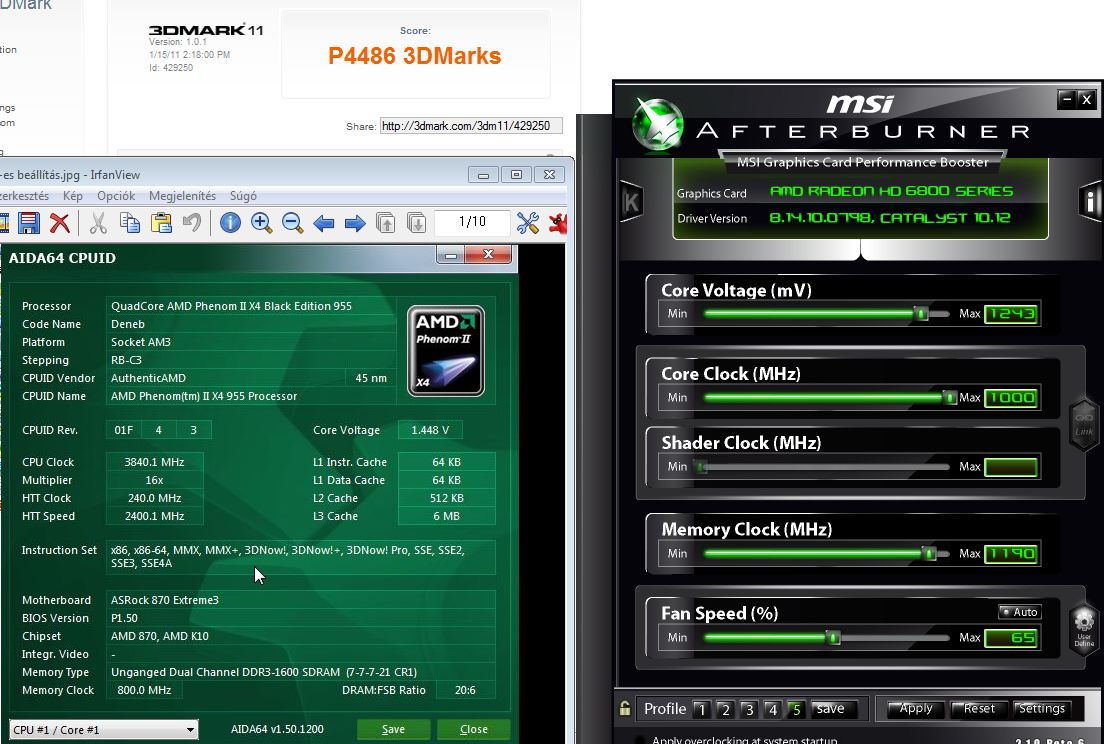Viewport: 1104px width, 744px height.
Task: Zoom out with the minus magnifier icon
Action: tap(292, 223)
